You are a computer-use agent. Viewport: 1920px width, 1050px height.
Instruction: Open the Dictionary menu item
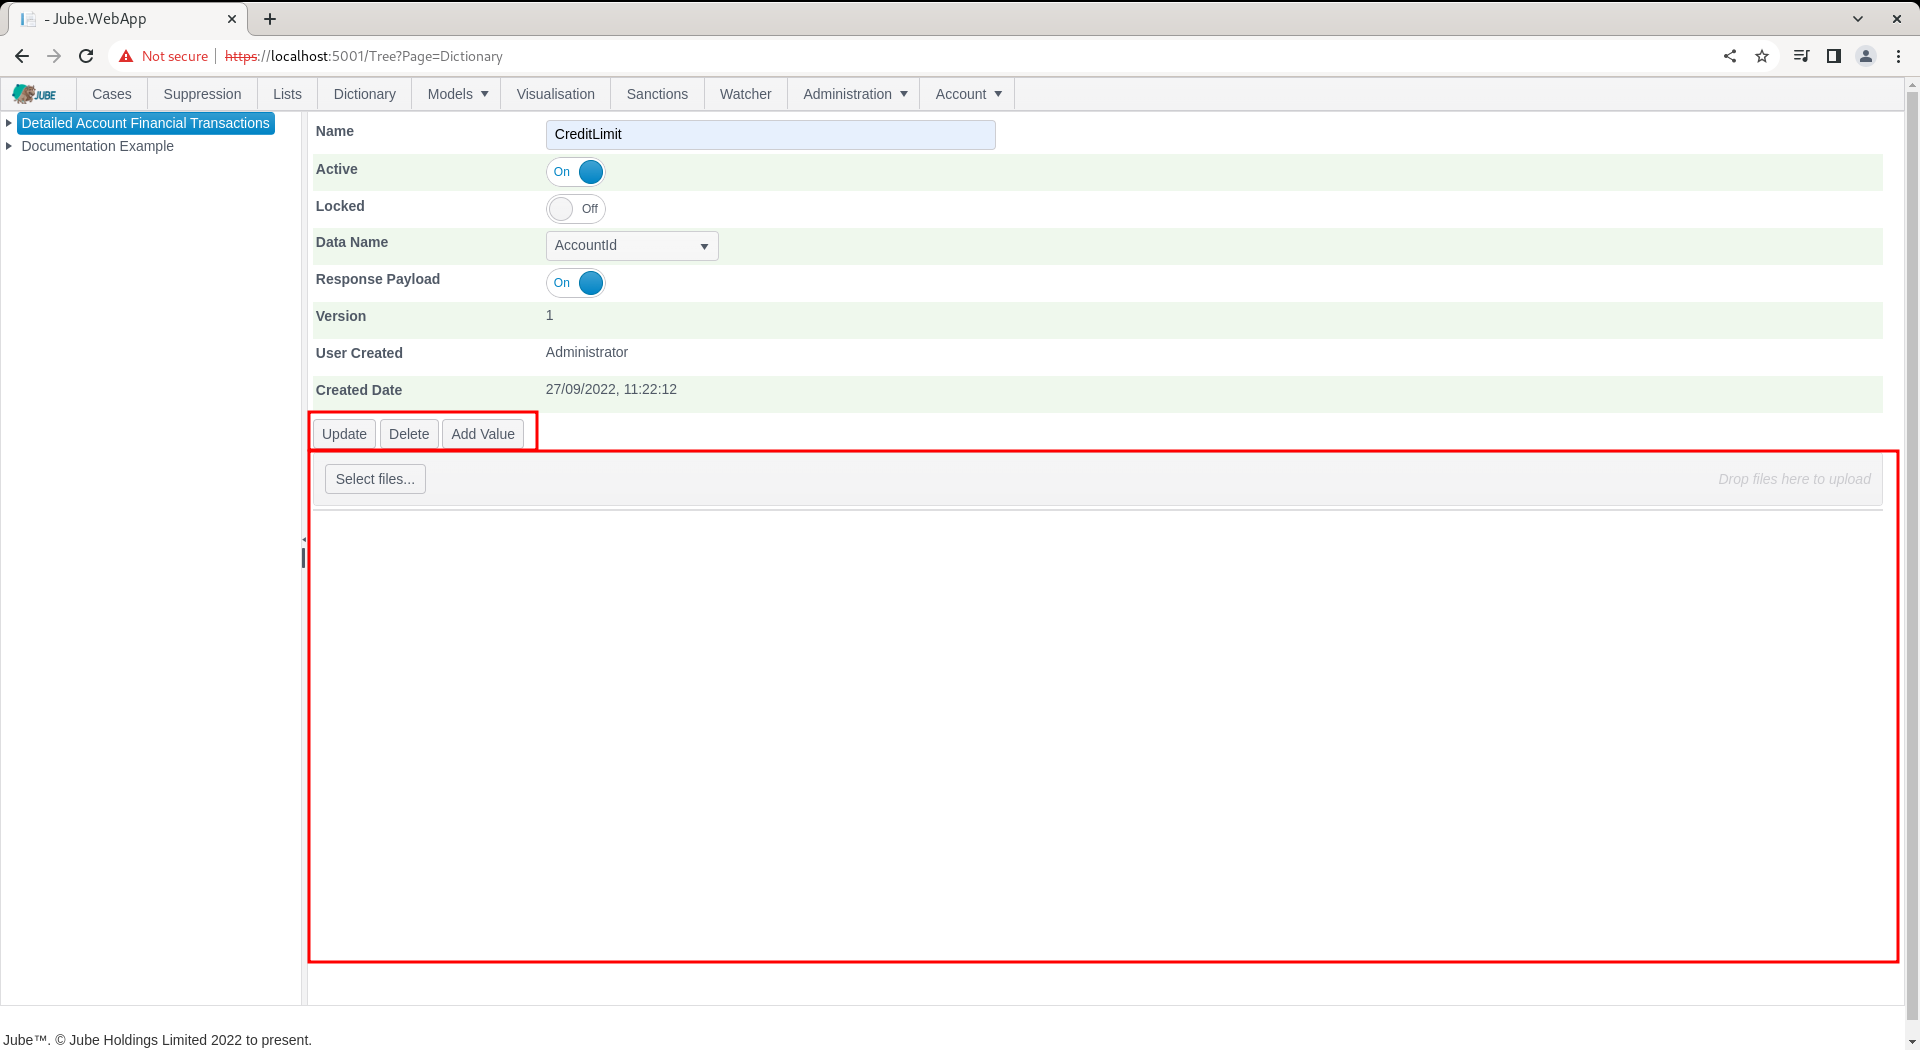click(364, 94)
